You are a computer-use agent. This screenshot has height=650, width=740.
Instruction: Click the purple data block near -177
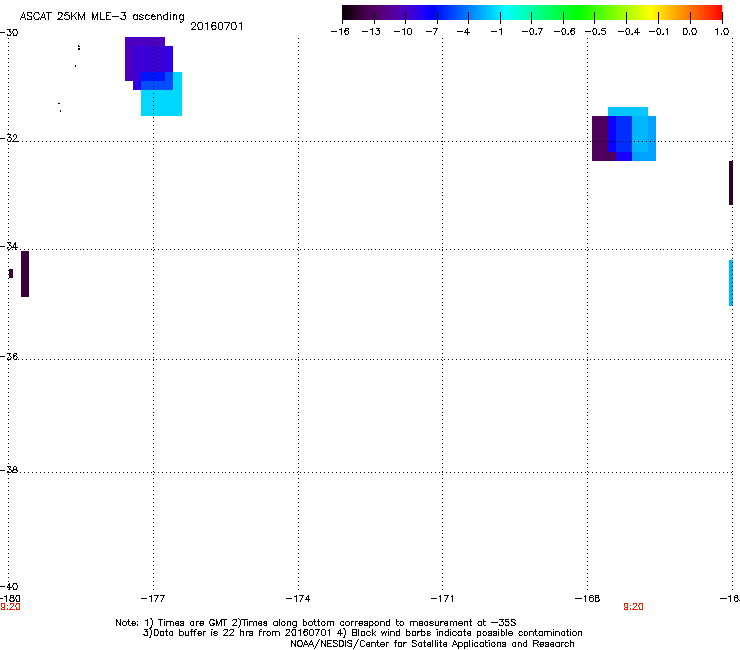tap(144, 57)
